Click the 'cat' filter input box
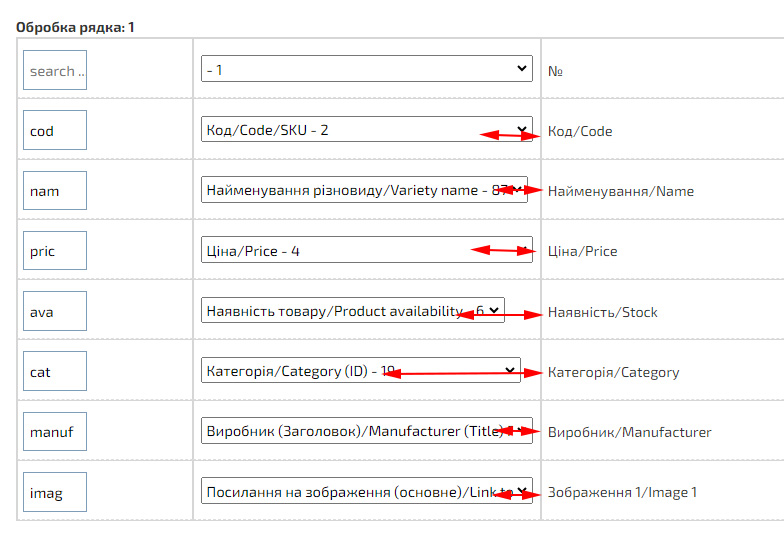This screenshot has height=559, width=784. [55, 371]
